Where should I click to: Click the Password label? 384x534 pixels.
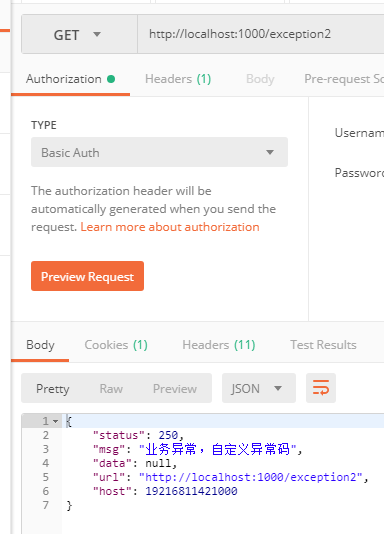tap(359, 173)
